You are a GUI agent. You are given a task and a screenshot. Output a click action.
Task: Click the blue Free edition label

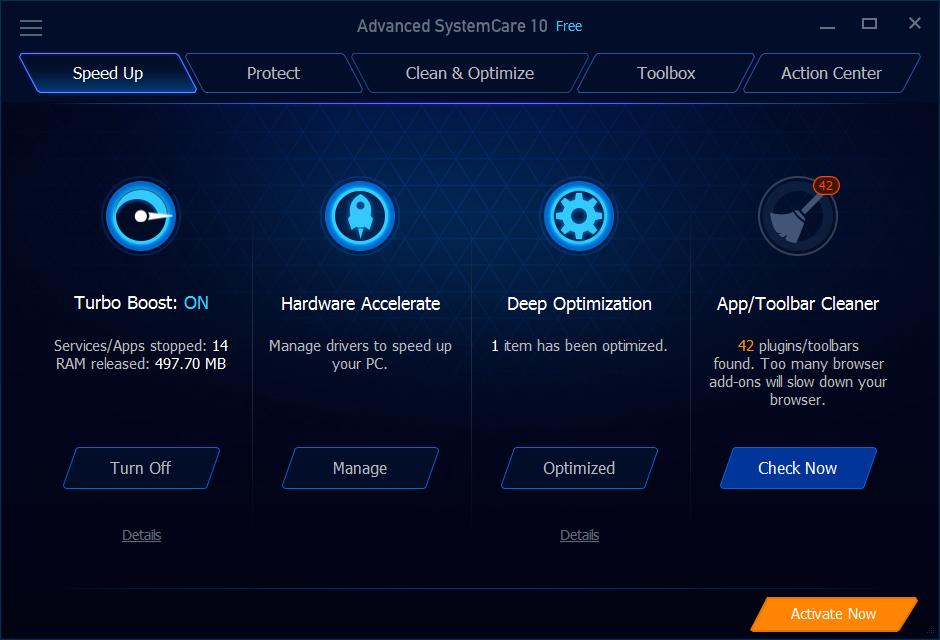click(569, 26)
